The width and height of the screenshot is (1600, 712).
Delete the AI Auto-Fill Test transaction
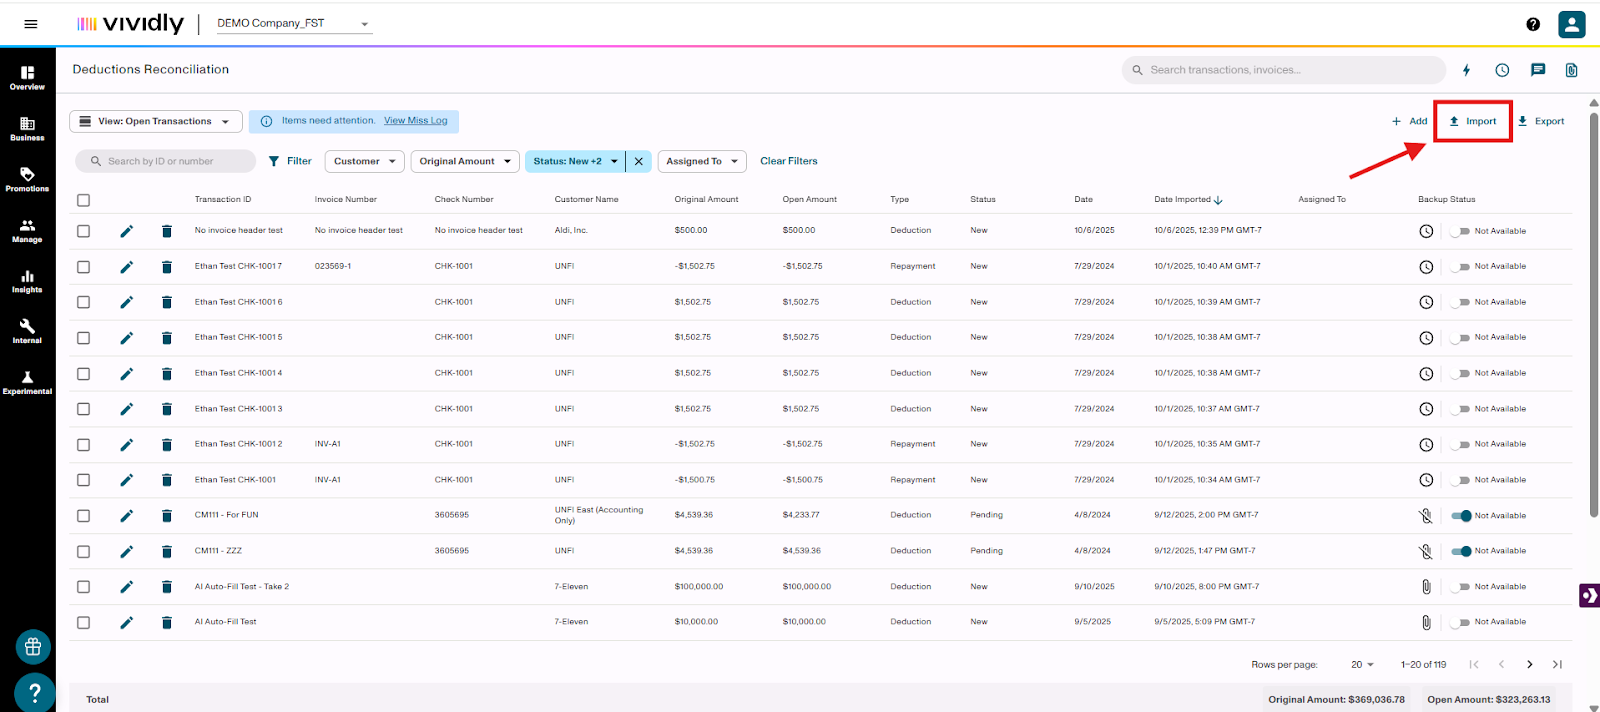click(167, 623)
